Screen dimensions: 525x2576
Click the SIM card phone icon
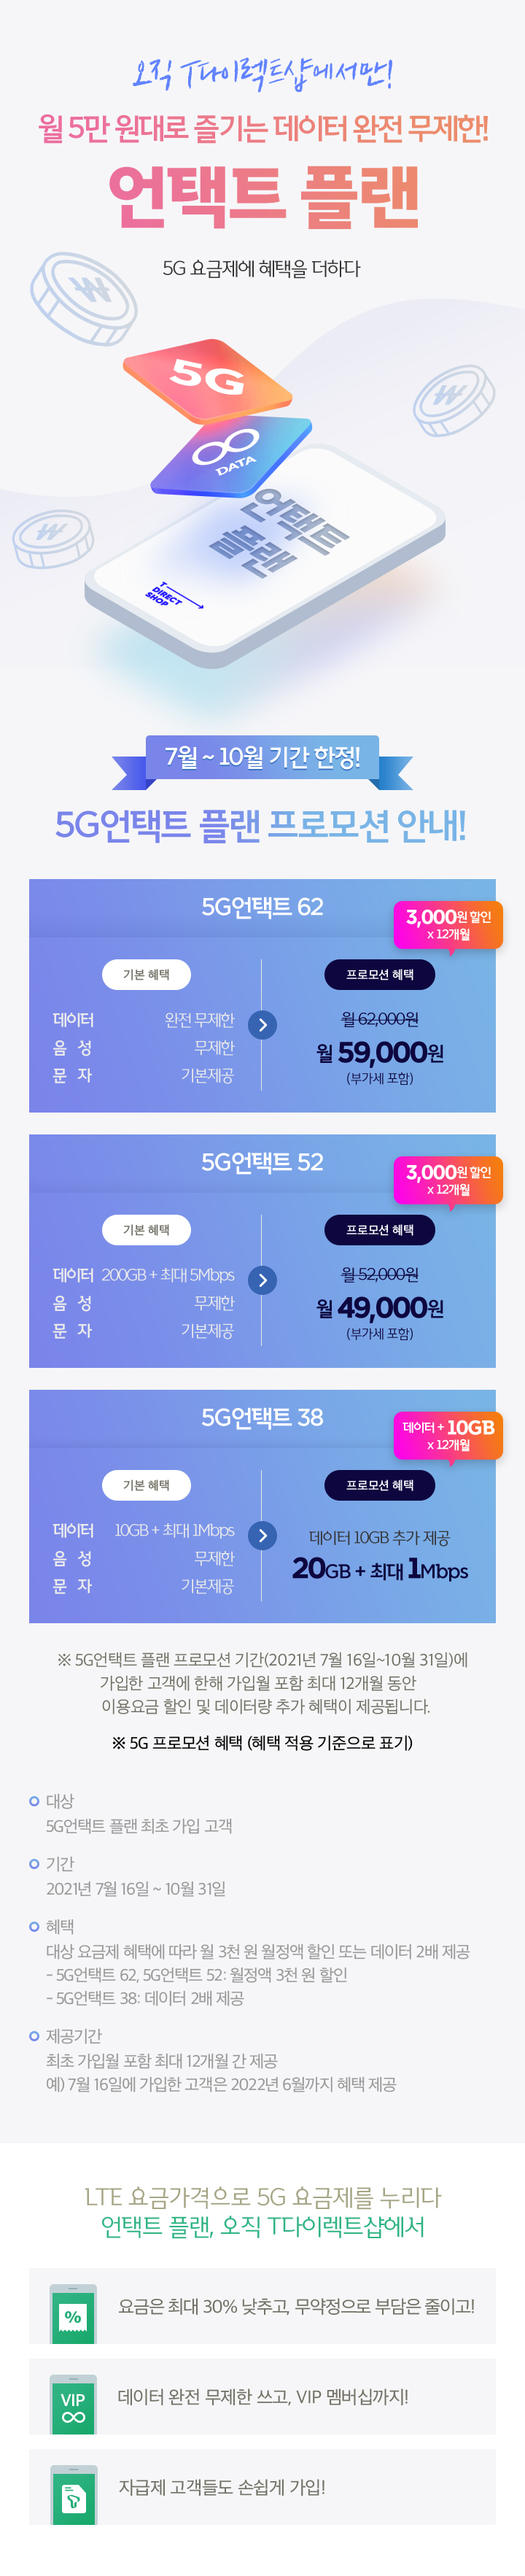[x=73, y=2495]
